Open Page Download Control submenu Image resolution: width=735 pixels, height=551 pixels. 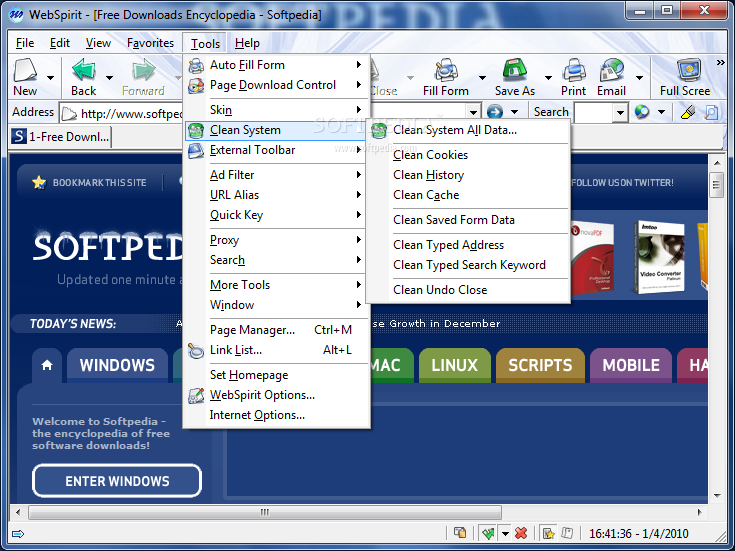pos(275,85)
